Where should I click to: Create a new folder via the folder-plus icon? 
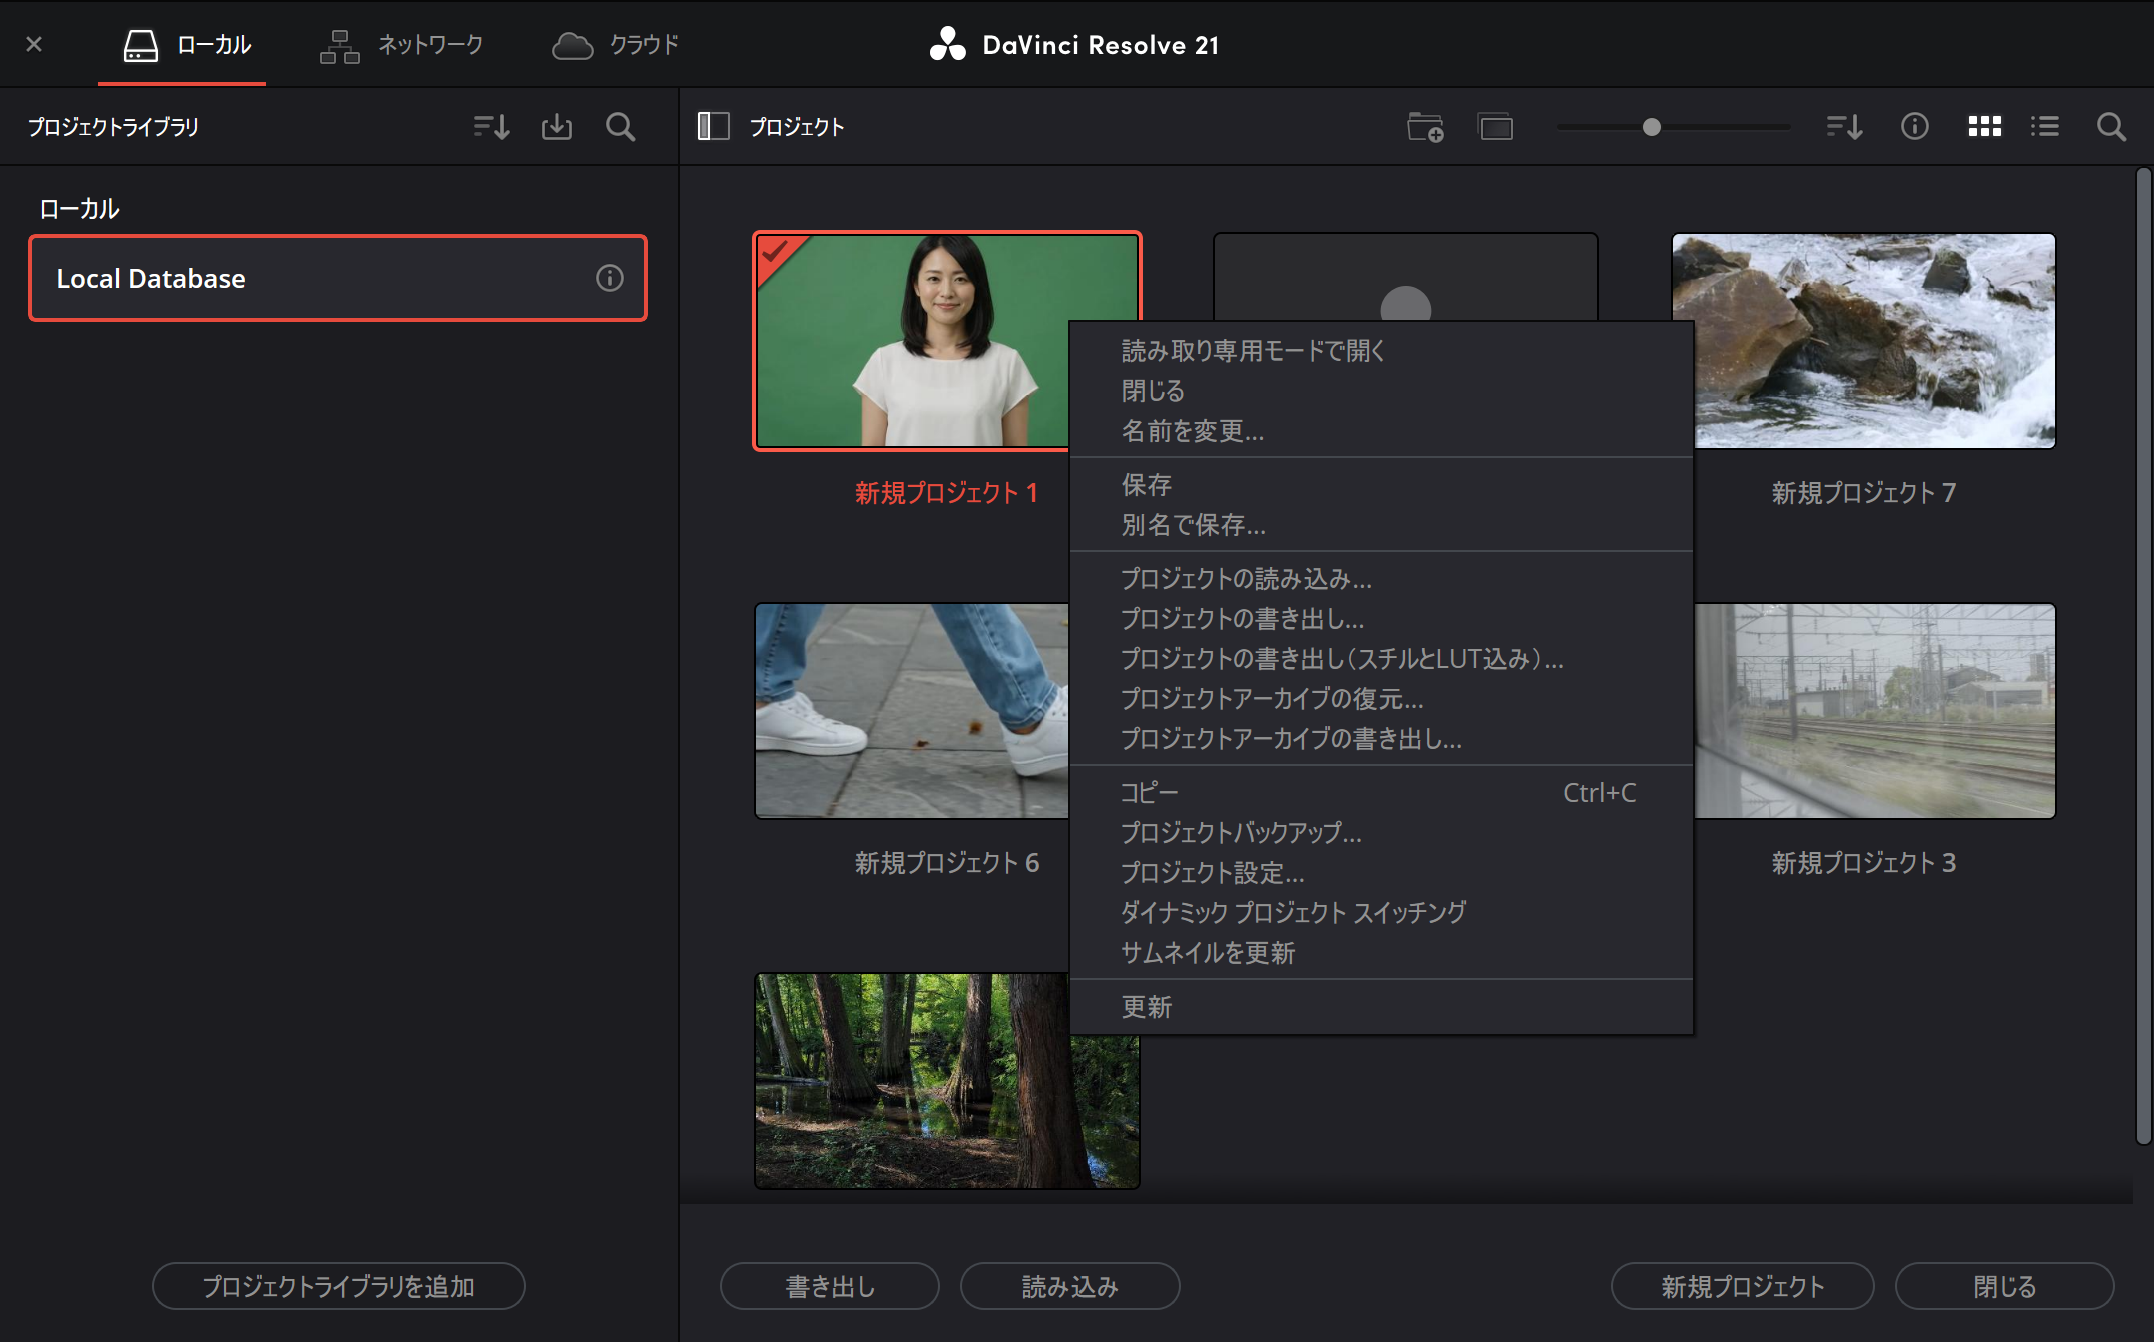[1425, 127]
